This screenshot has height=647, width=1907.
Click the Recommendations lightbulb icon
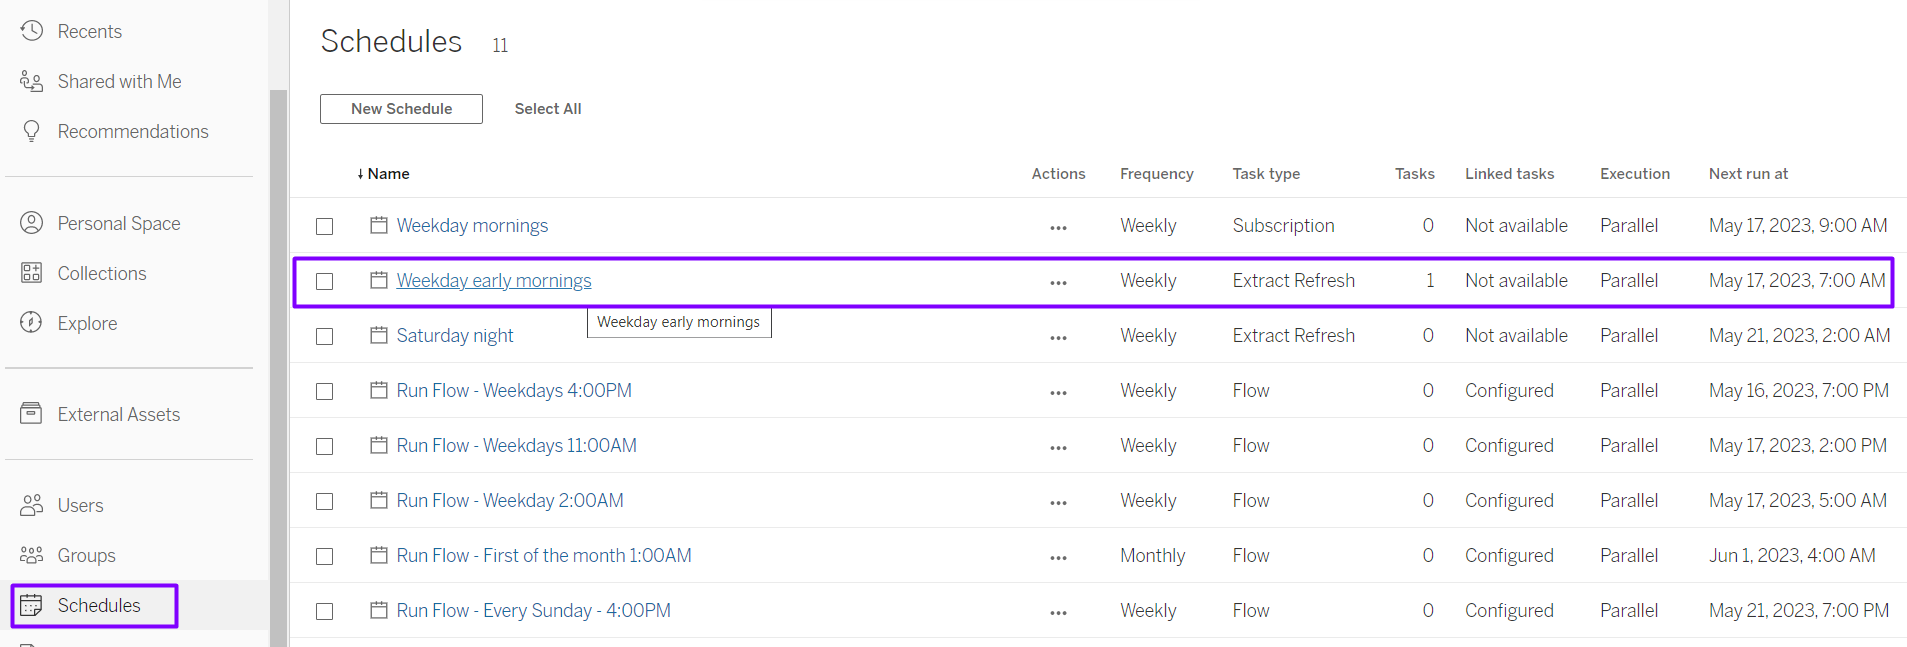[x=32, y=131]
